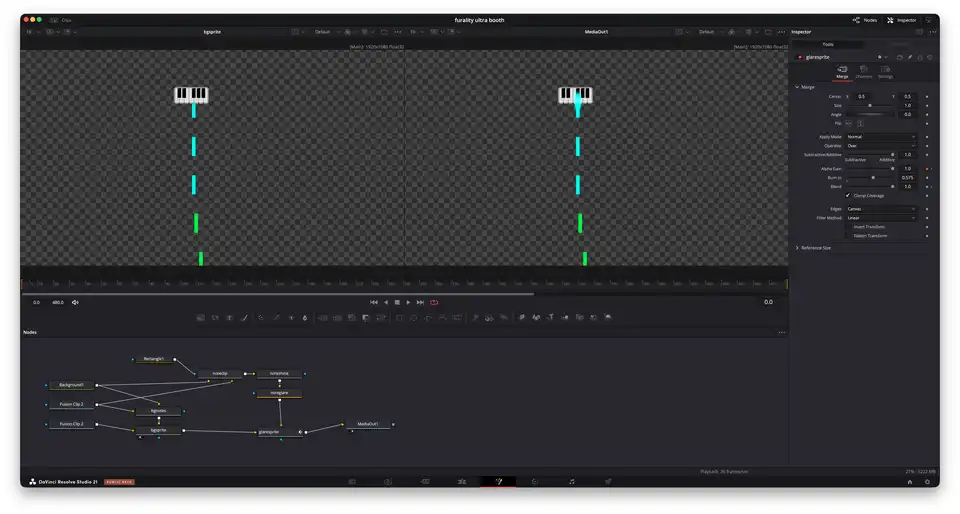Add a Paint node from toolbar
The height and width of the screenshot is (514, 960).
(244, 317)
